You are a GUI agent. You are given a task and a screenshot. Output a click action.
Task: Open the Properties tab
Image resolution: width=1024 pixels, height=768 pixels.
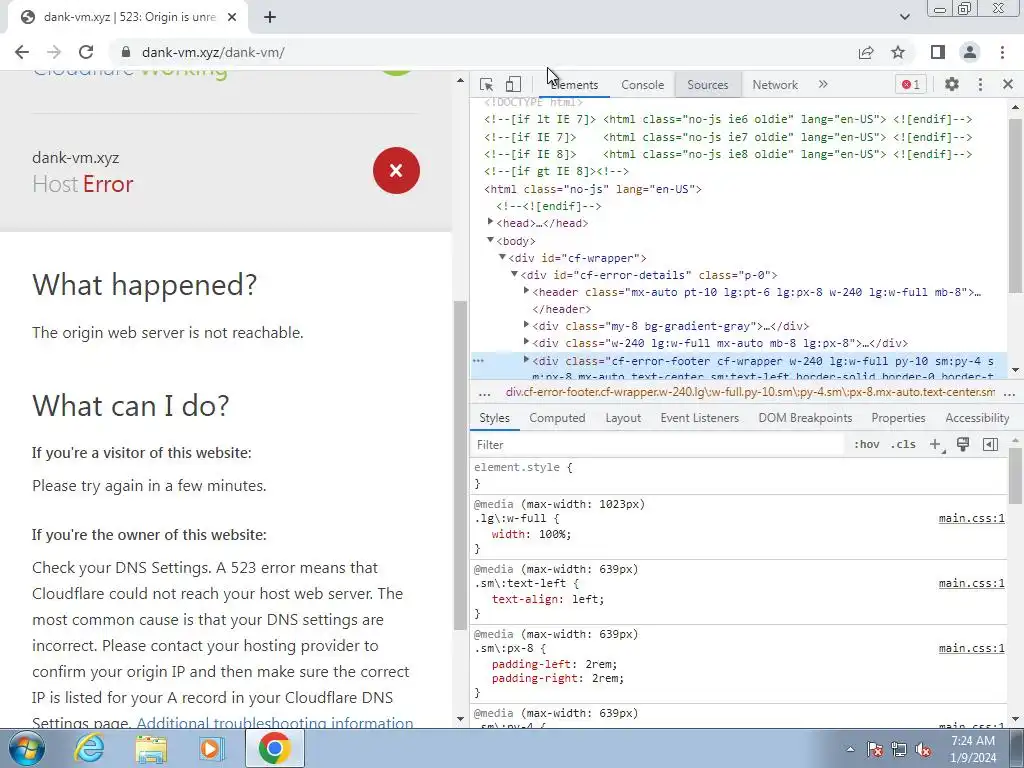coord(898,418)
